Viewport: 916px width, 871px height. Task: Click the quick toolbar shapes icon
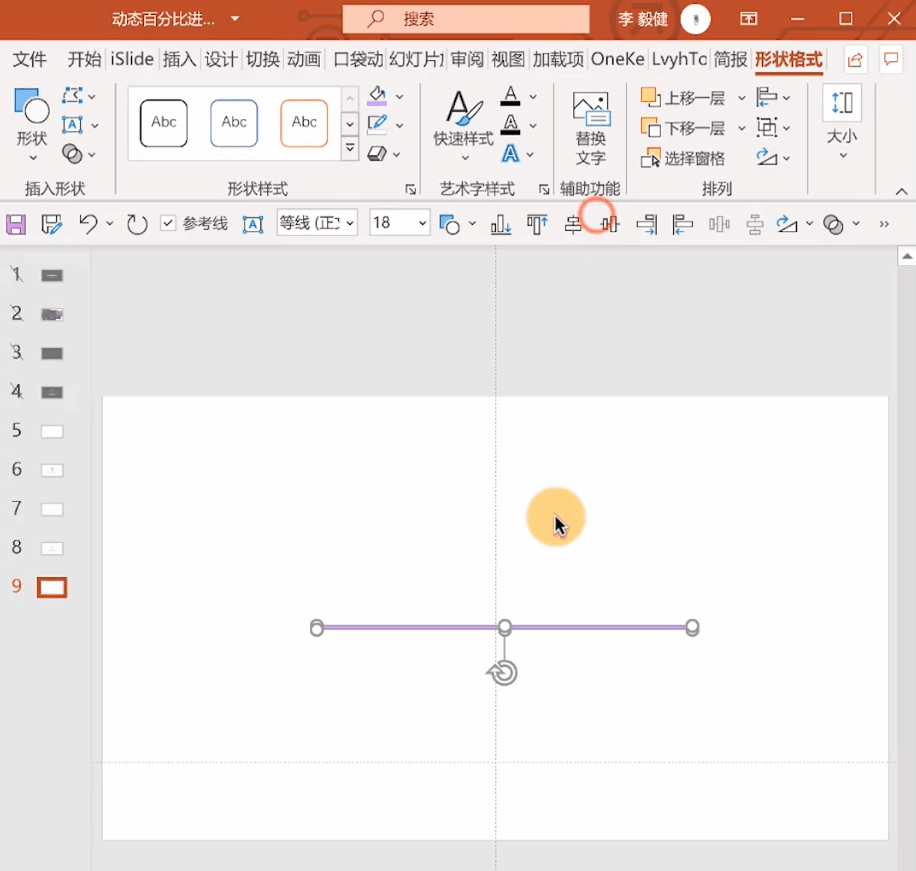449,224
